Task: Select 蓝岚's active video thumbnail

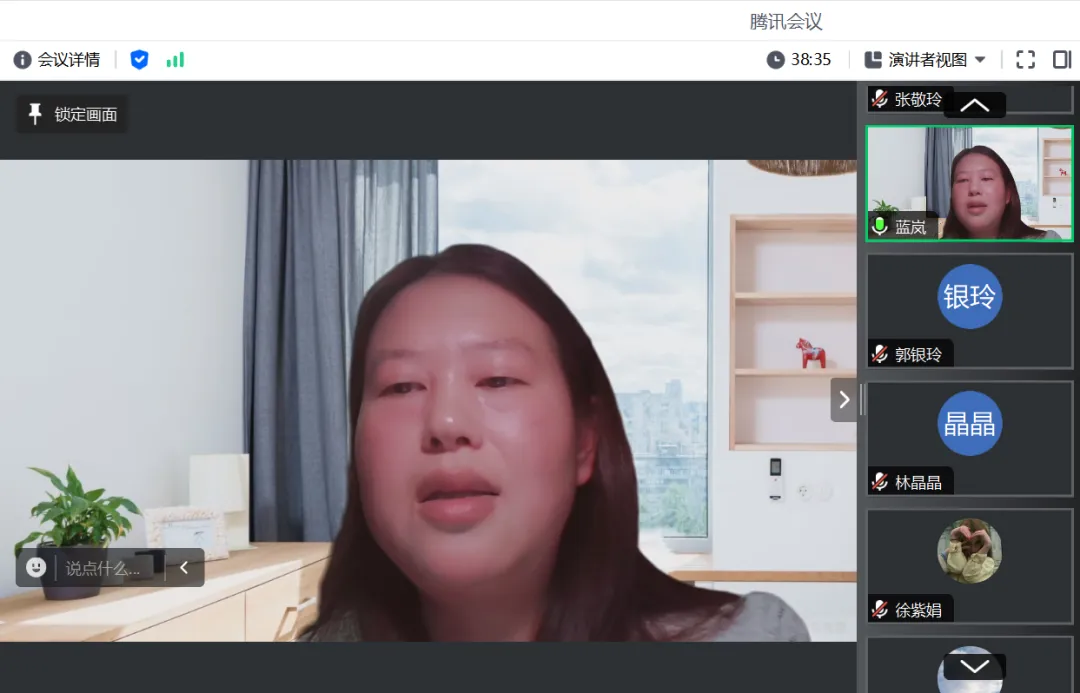Action: click(969, 183)
